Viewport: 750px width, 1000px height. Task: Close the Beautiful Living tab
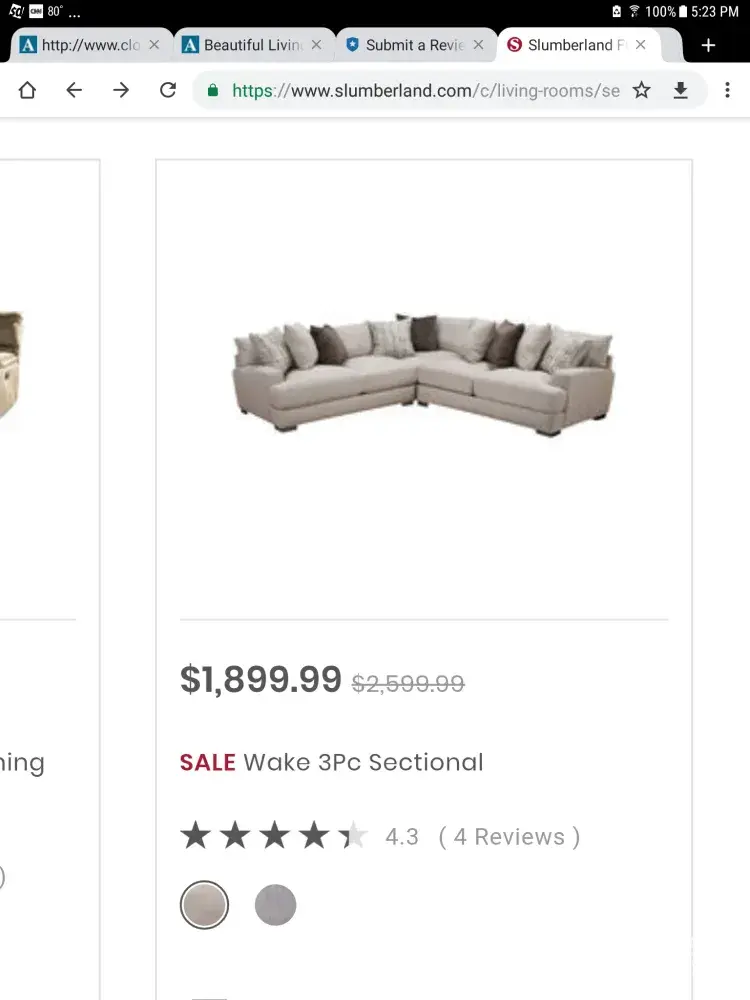(x=316, y=45)
